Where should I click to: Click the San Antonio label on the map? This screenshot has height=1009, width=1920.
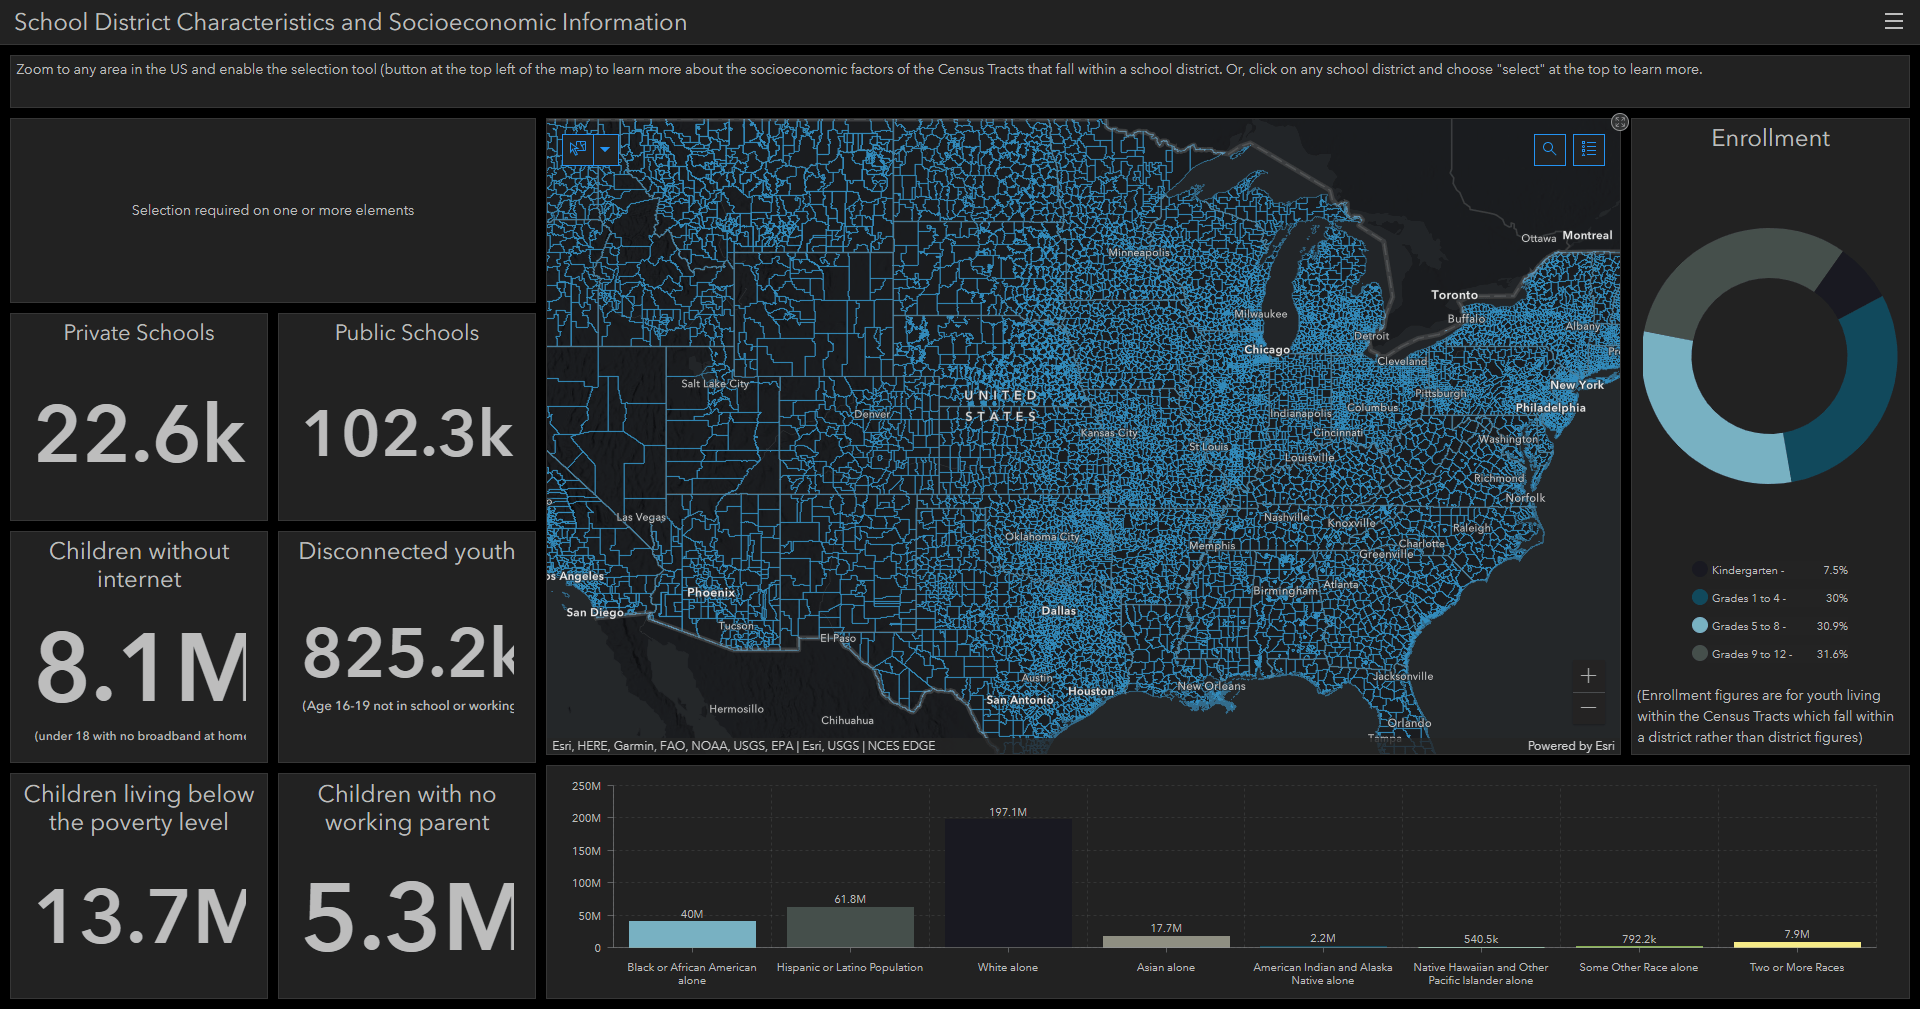pos(1020,700)
